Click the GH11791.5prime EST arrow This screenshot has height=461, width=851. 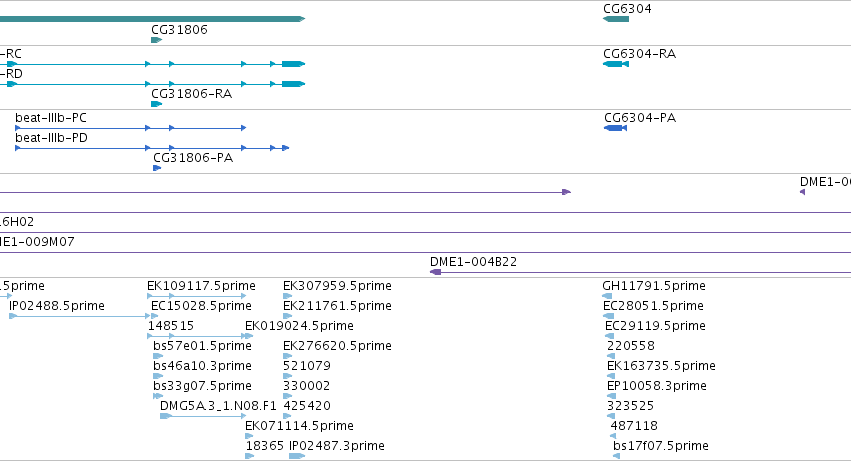click(x=607, y=296)
